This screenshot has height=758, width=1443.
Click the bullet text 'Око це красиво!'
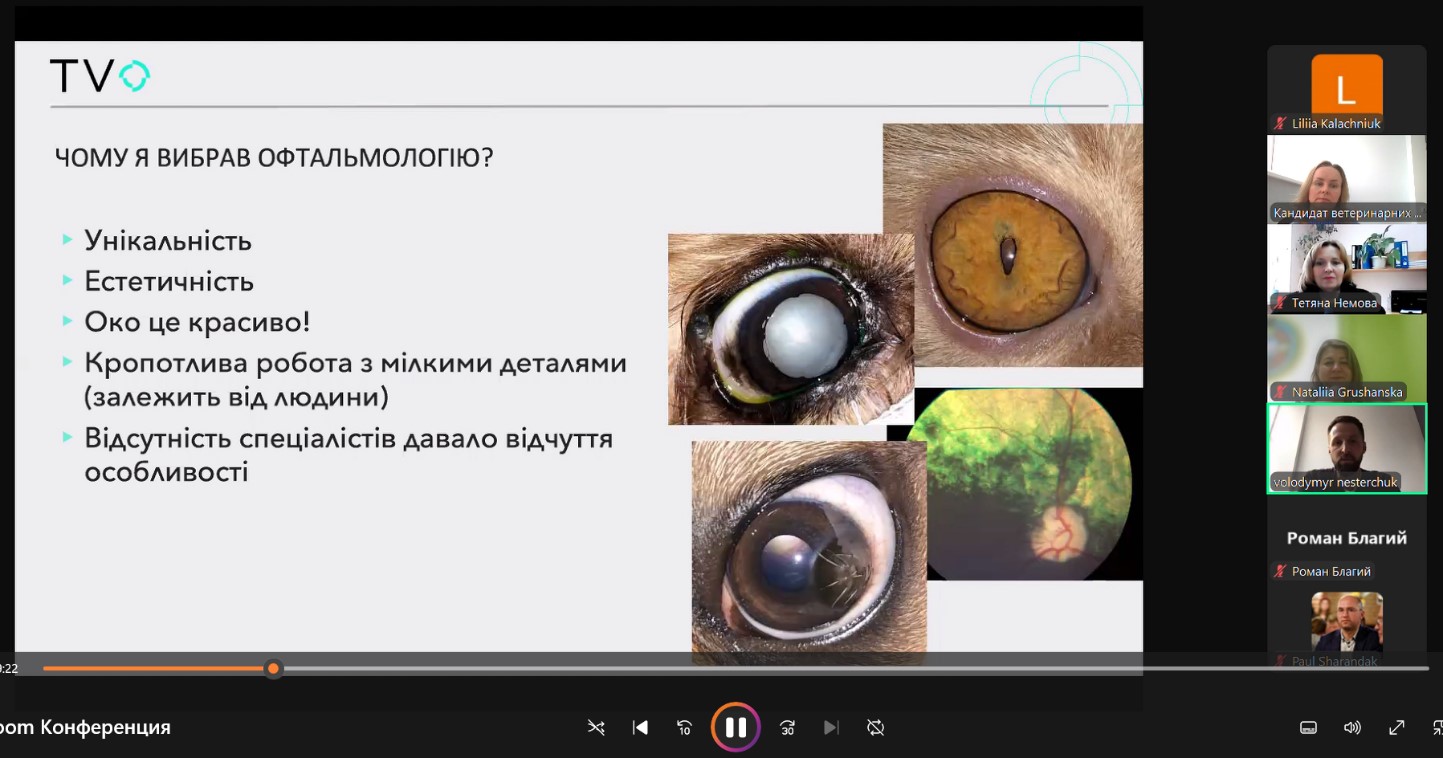point(197,322)
